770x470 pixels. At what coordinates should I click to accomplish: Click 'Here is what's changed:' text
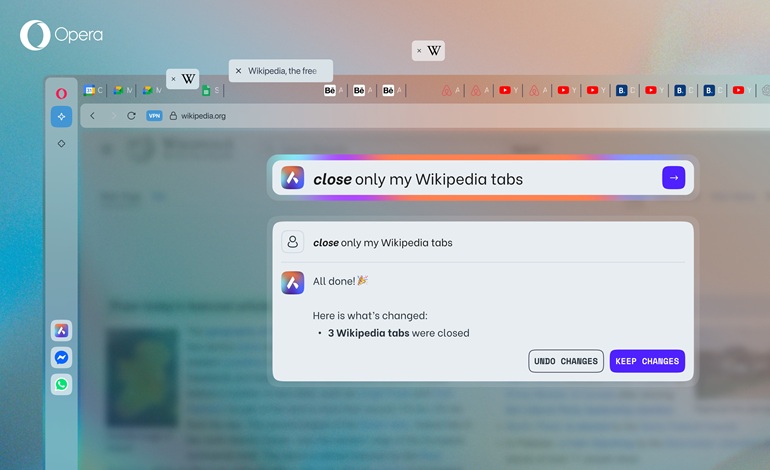[x=370, y=315]
